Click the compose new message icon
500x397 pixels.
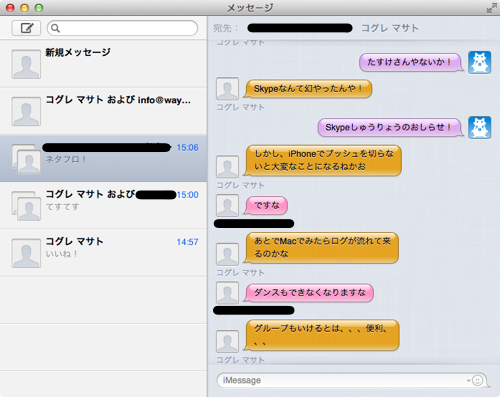[26, 28]
